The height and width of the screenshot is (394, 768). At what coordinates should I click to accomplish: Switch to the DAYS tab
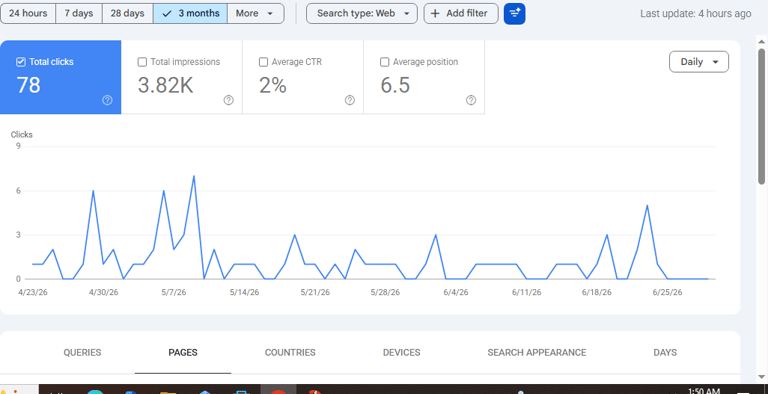tap(665, 352)
